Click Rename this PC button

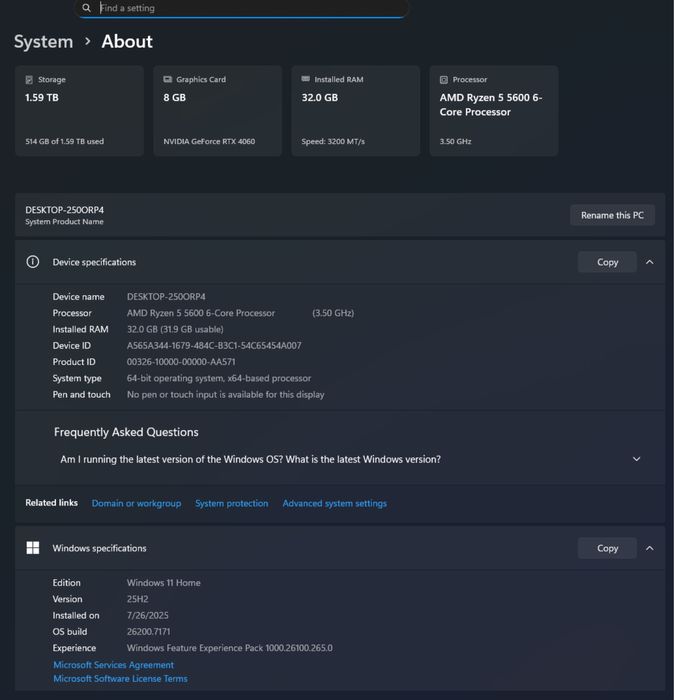[x=612, y=215]
